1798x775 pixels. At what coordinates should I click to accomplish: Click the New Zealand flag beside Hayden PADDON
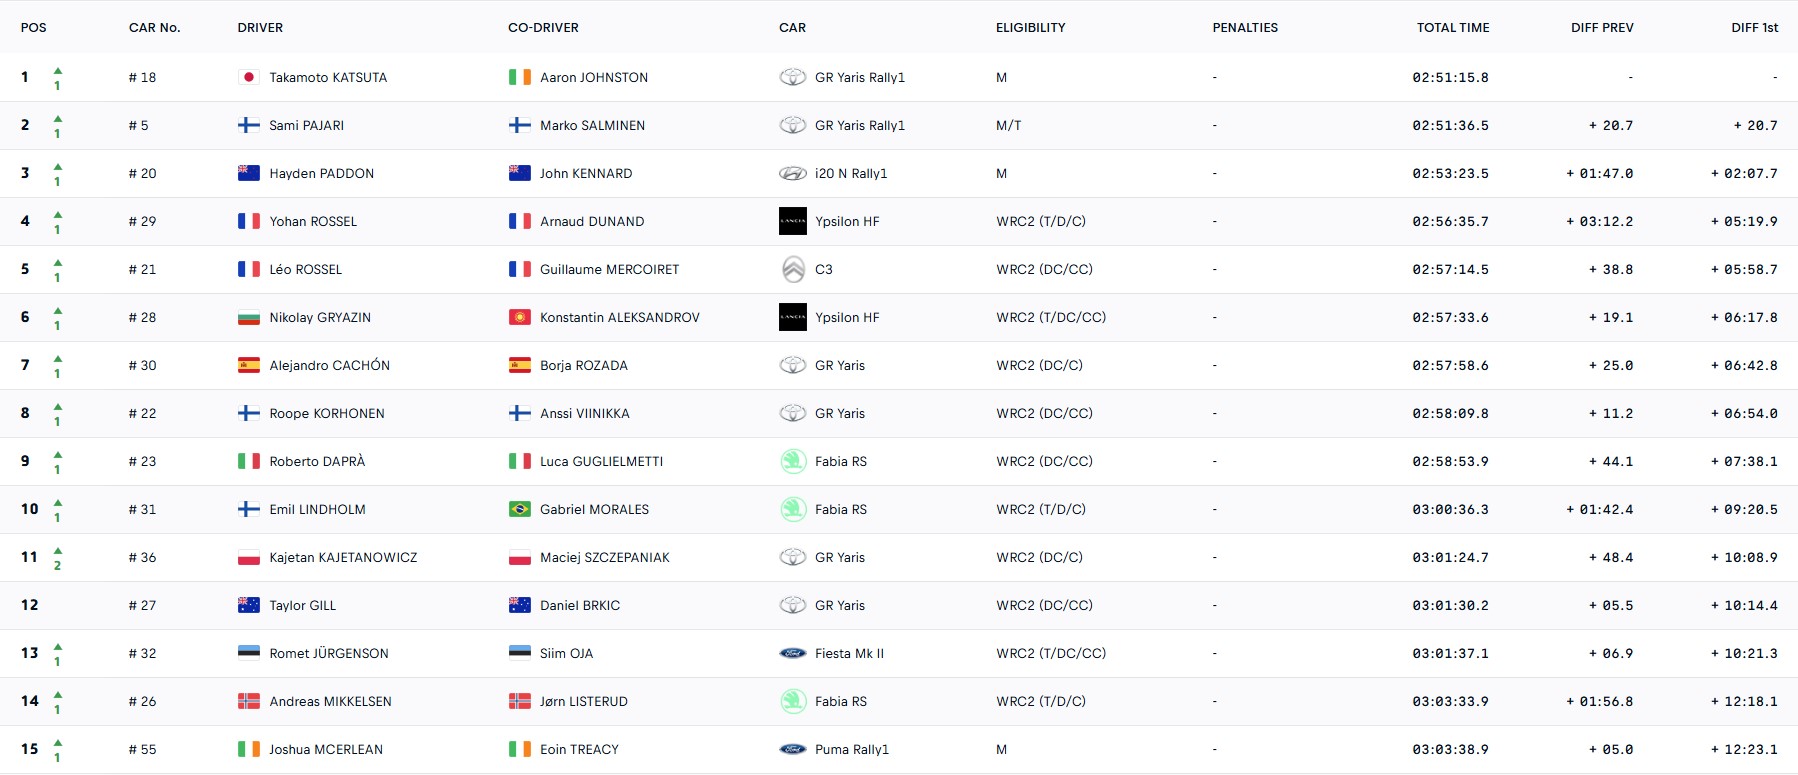(249, 173)
